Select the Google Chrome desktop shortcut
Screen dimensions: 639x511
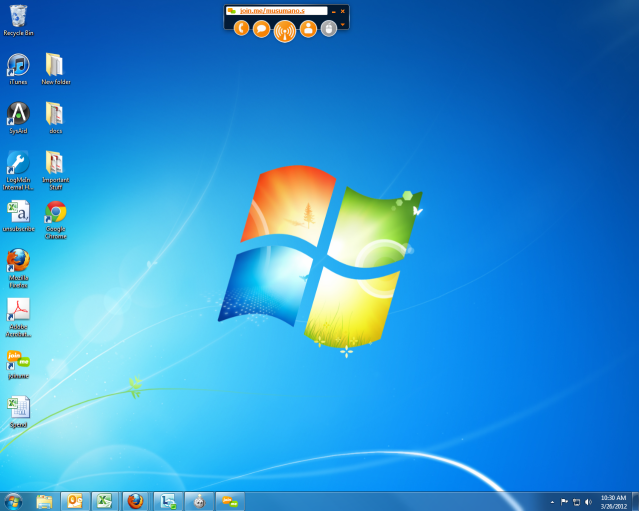[56, 220]
